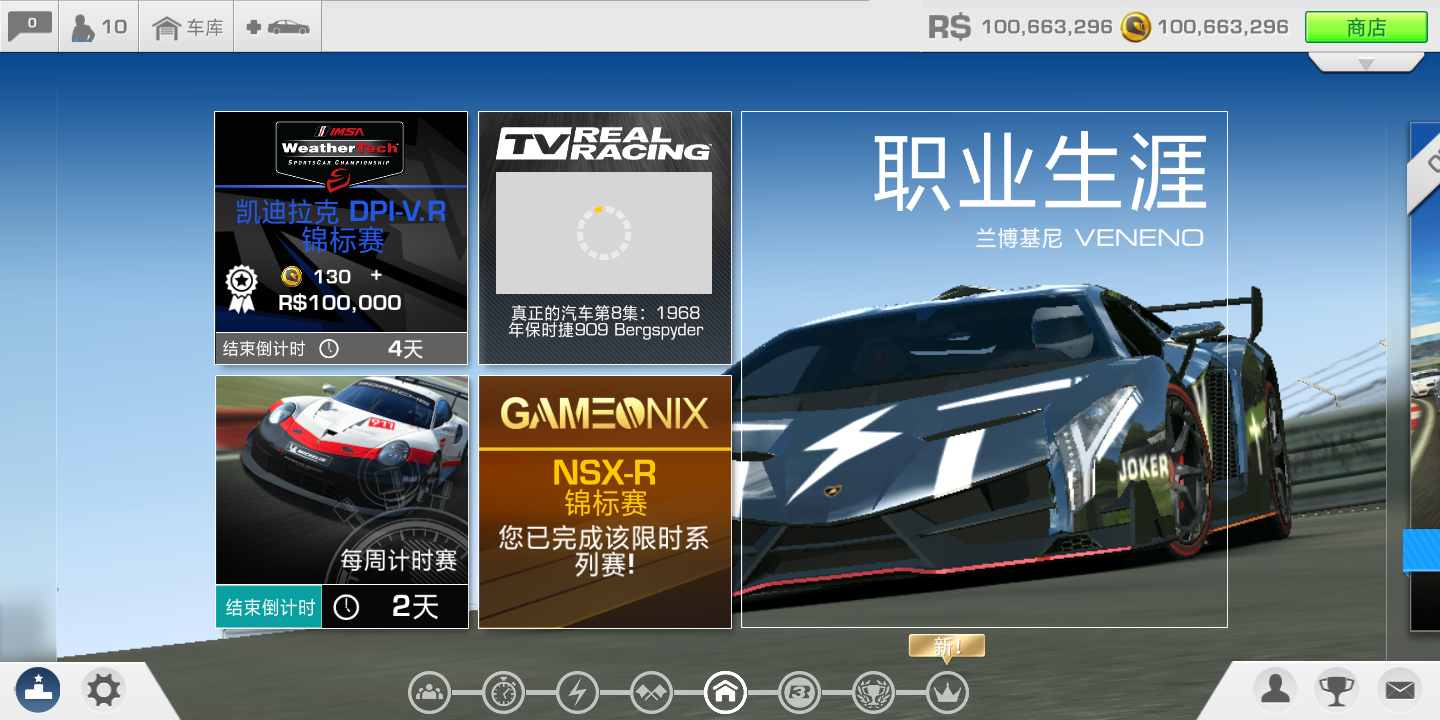Screen dimensions: 1440x720
Task: Go to the R3 logo section
Action: [799, 691]
